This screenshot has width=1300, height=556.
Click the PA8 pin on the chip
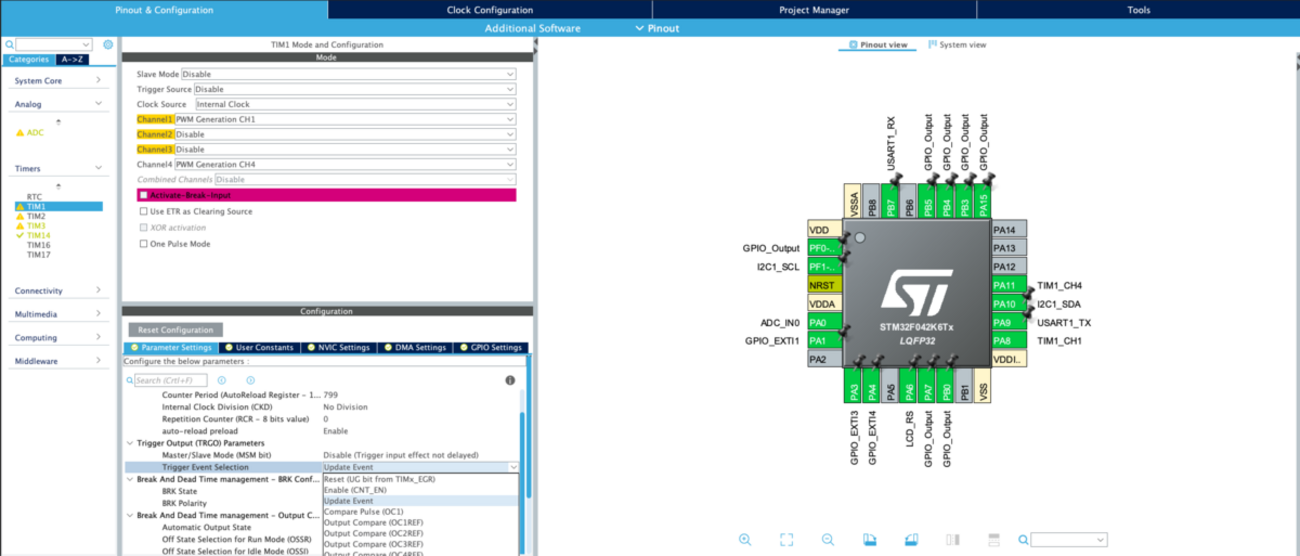pyautogui.click(x=1005, y=341)
